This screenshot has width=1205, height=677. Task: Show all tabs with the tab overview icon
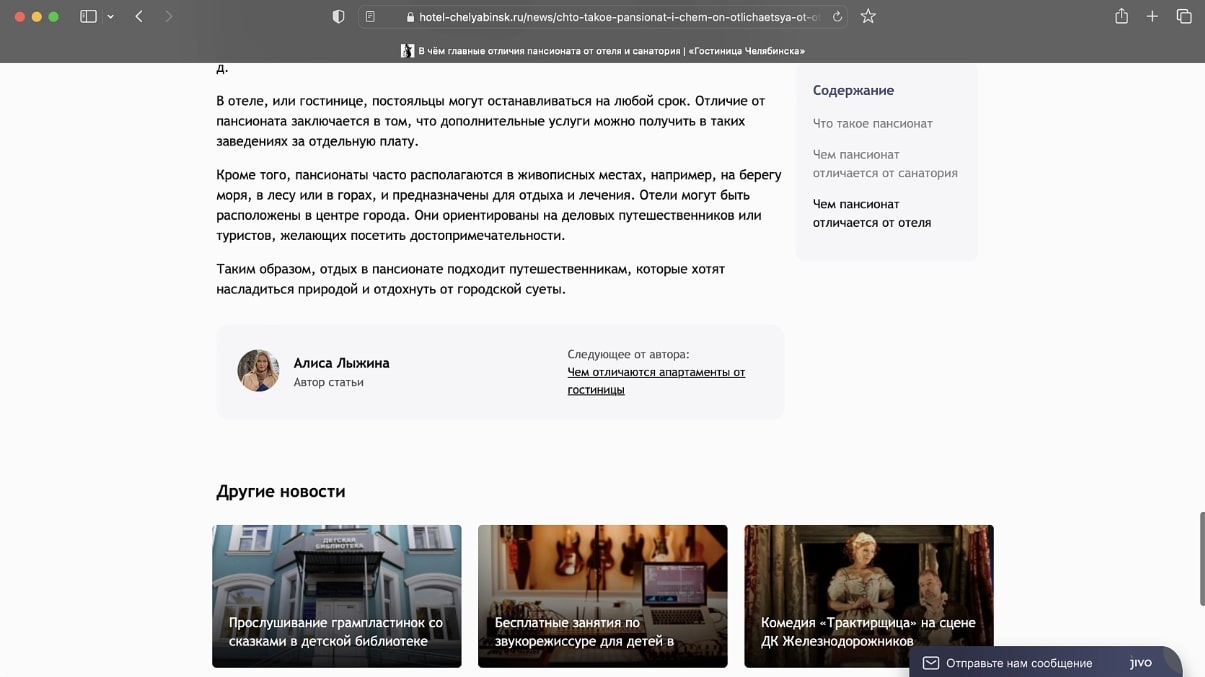pyautogui.click(x=1183, y=16)
